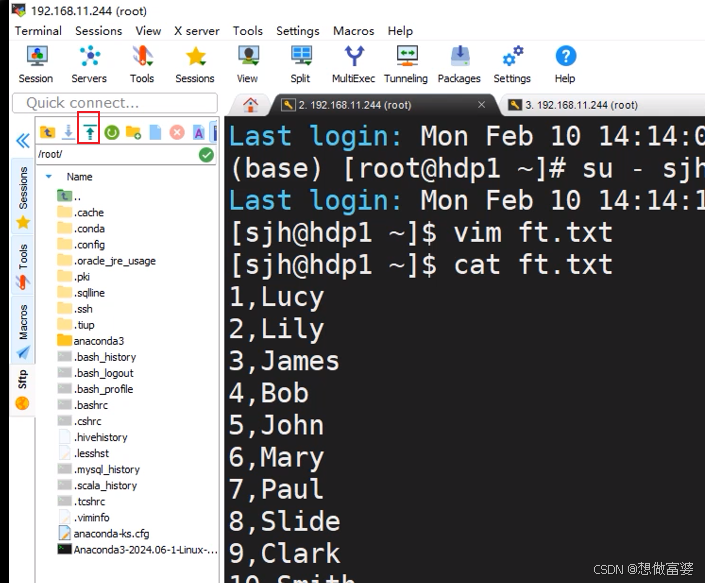Open the Tools menu

pos(248,31)
